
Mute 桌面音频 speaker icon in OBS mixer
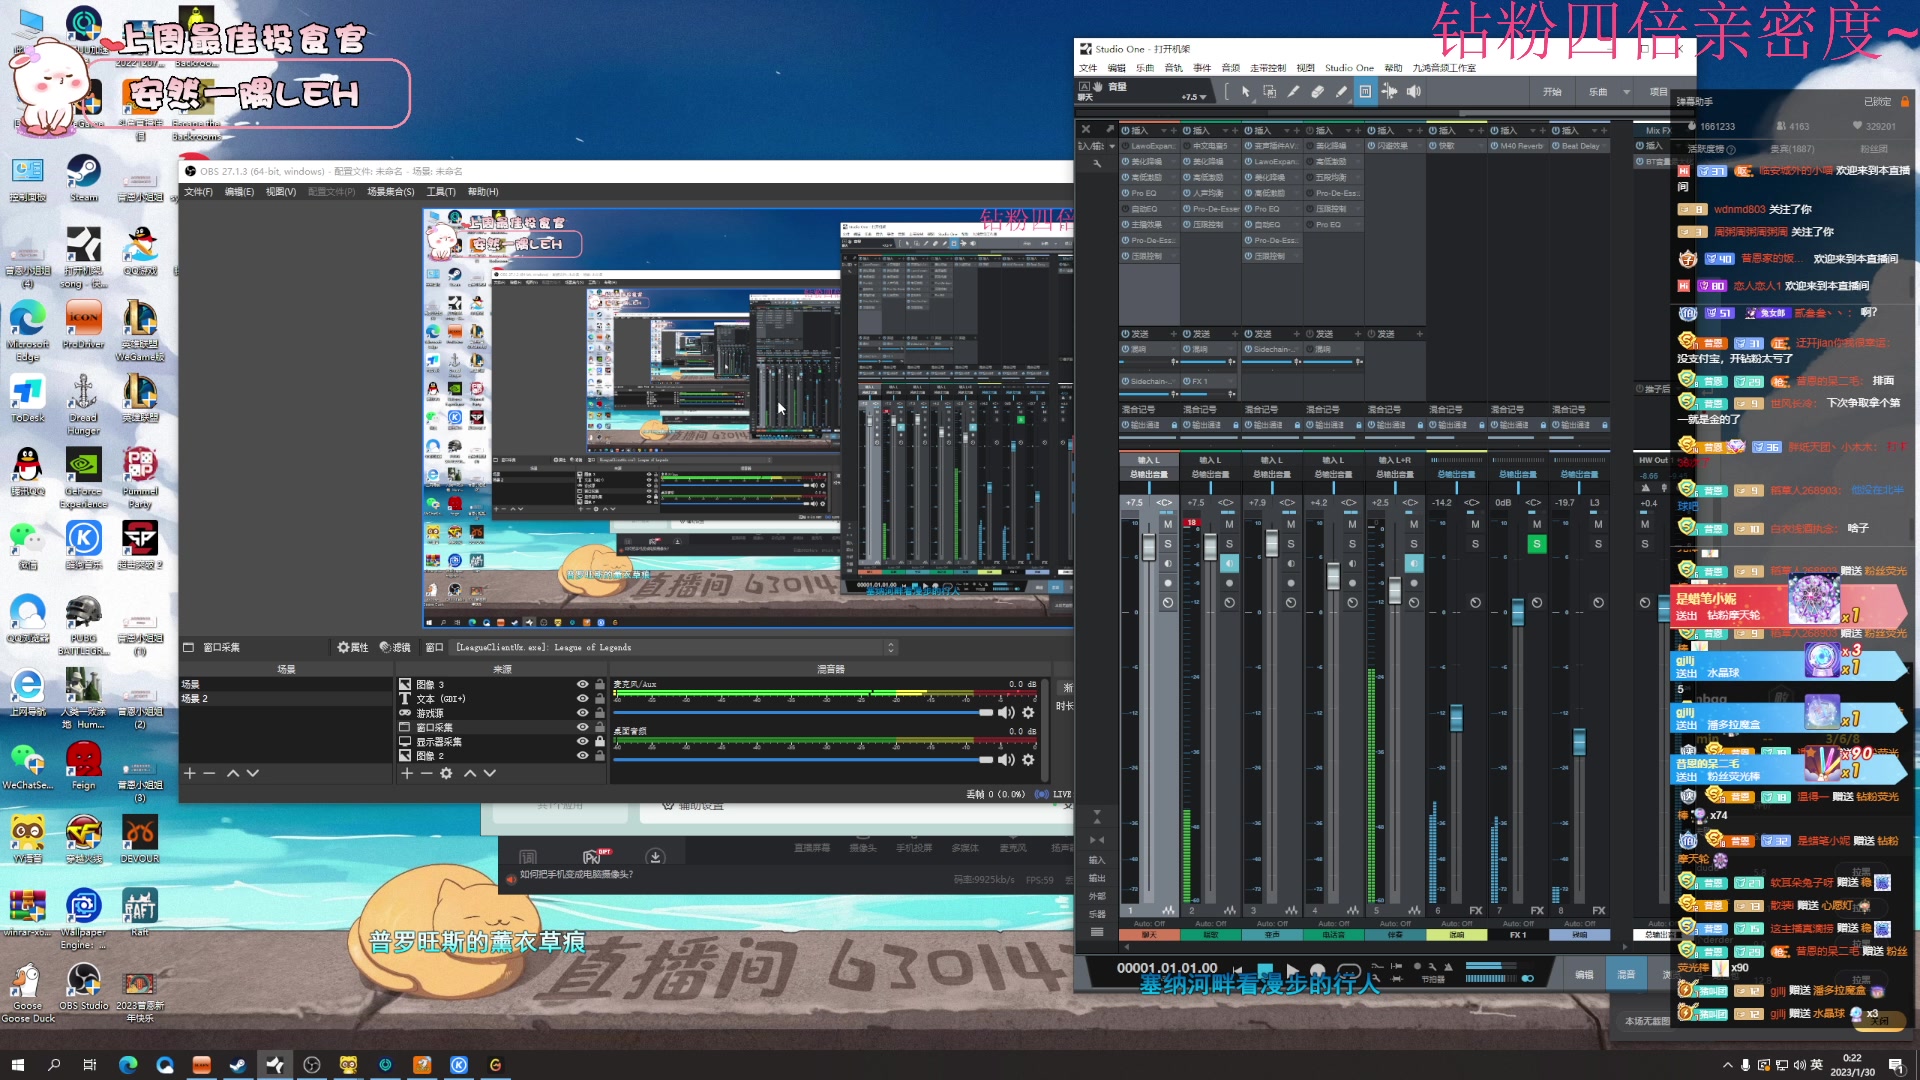[x=1006, y=759]
